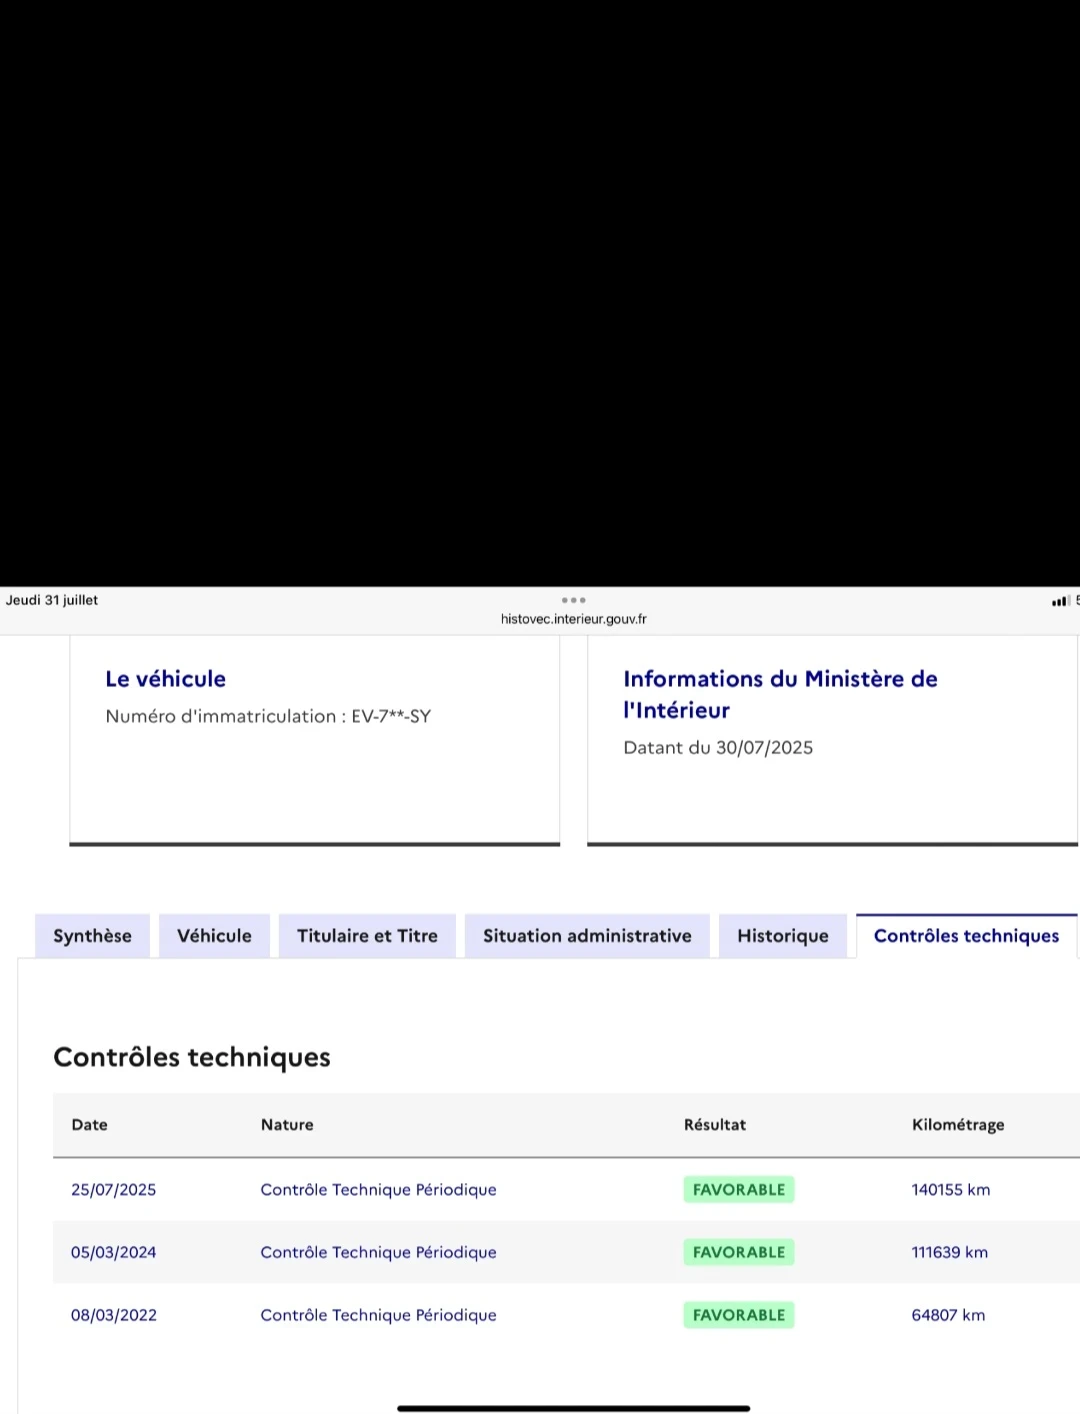
Task: Click the 25/07/2025 inspection date
Action: 113,1189
